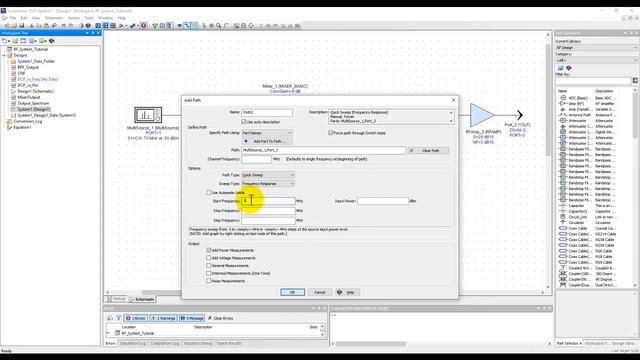Open the Edit menu
This screenshot has height=360, width=640.
[x=24, y=18]
